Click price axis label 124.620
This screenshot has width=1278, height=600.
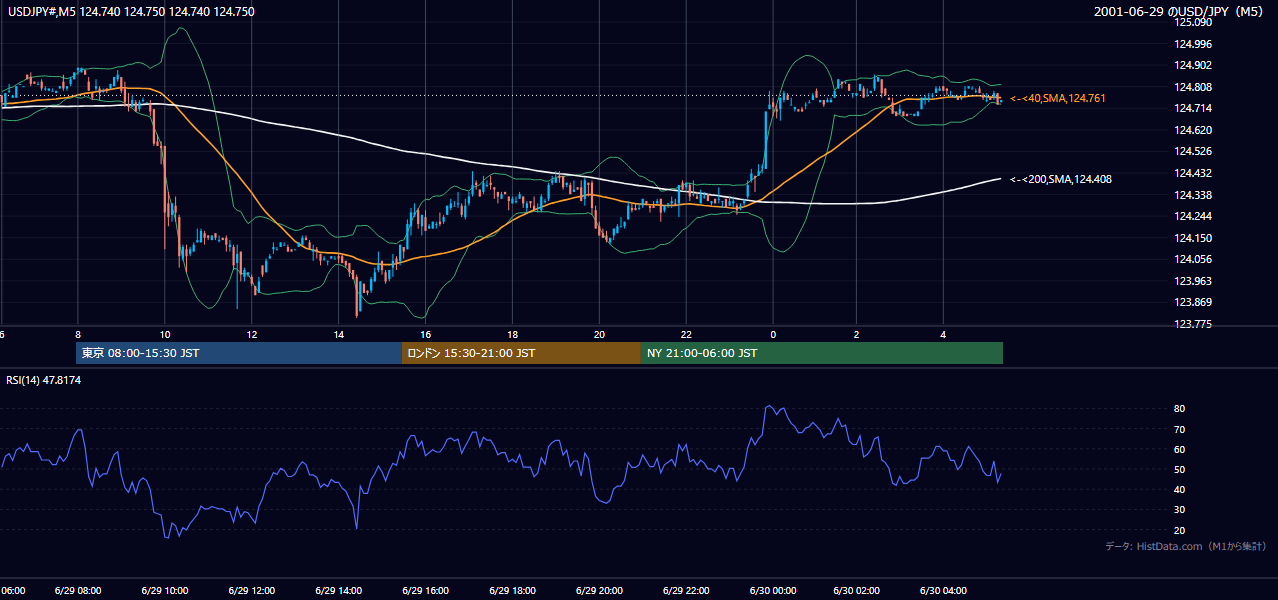coord(1191,130)
